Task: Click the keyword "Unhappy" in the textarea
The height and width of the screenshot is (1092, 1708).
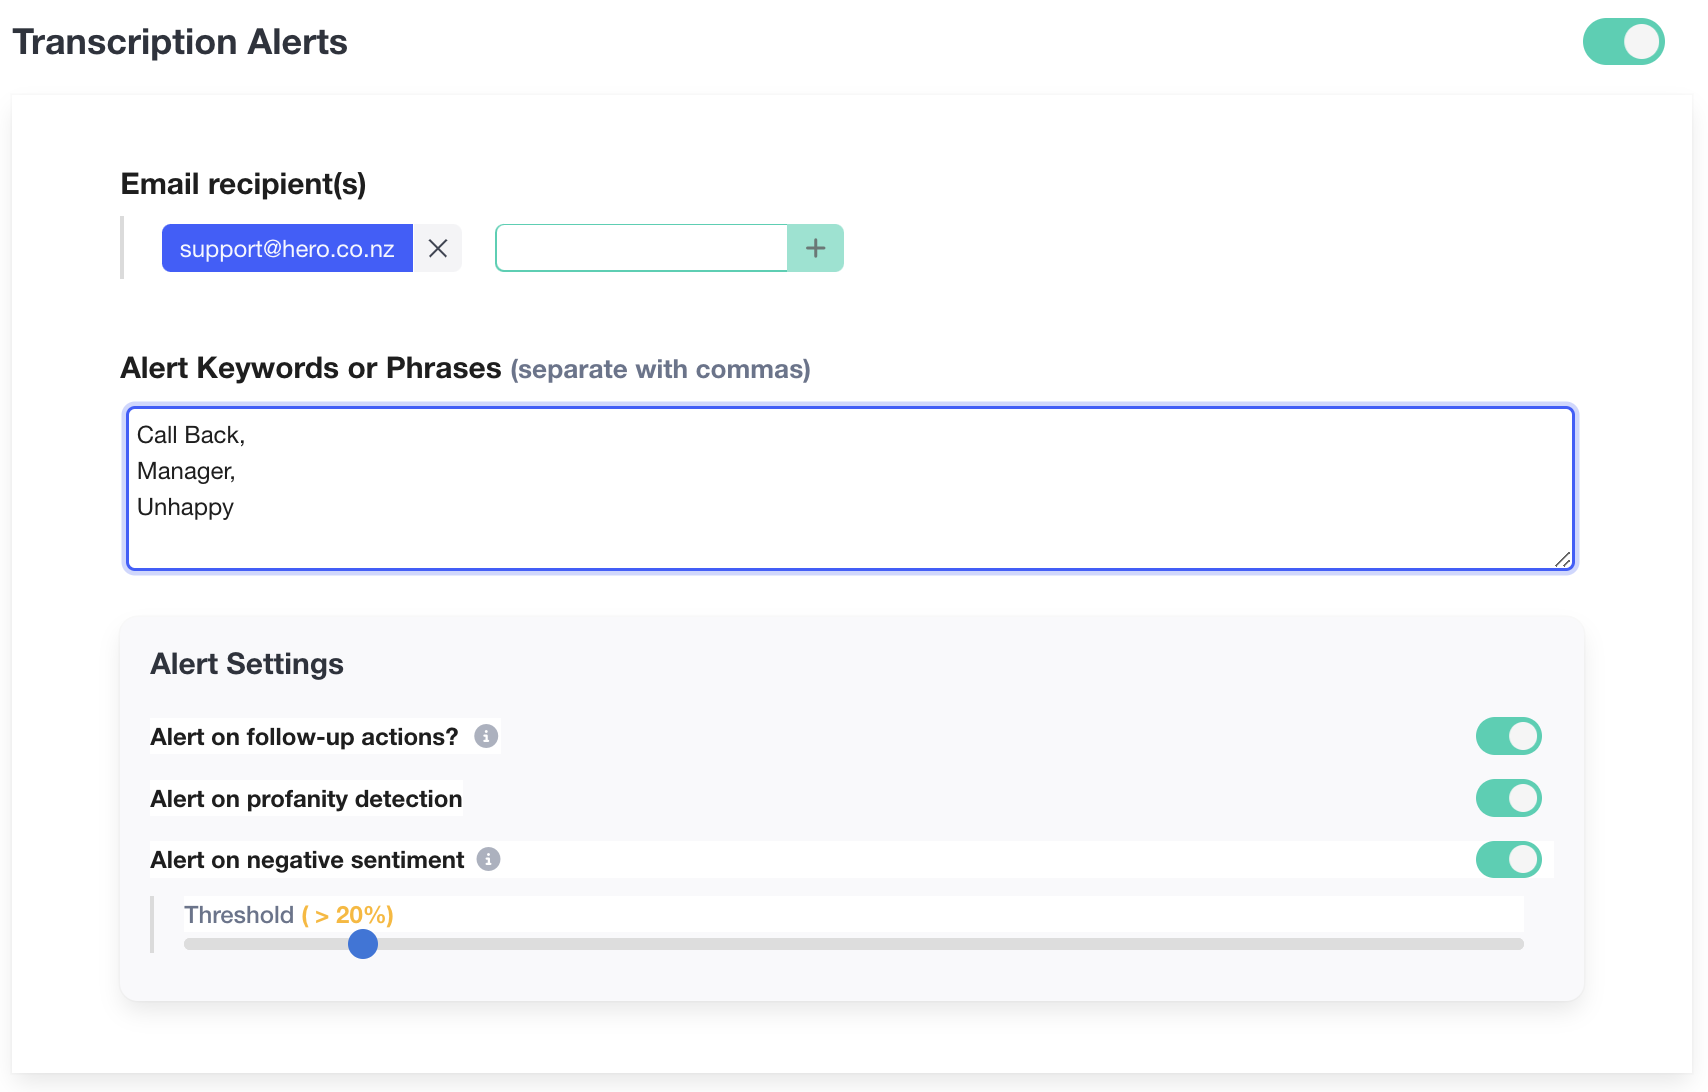Action: coord(185,507)
